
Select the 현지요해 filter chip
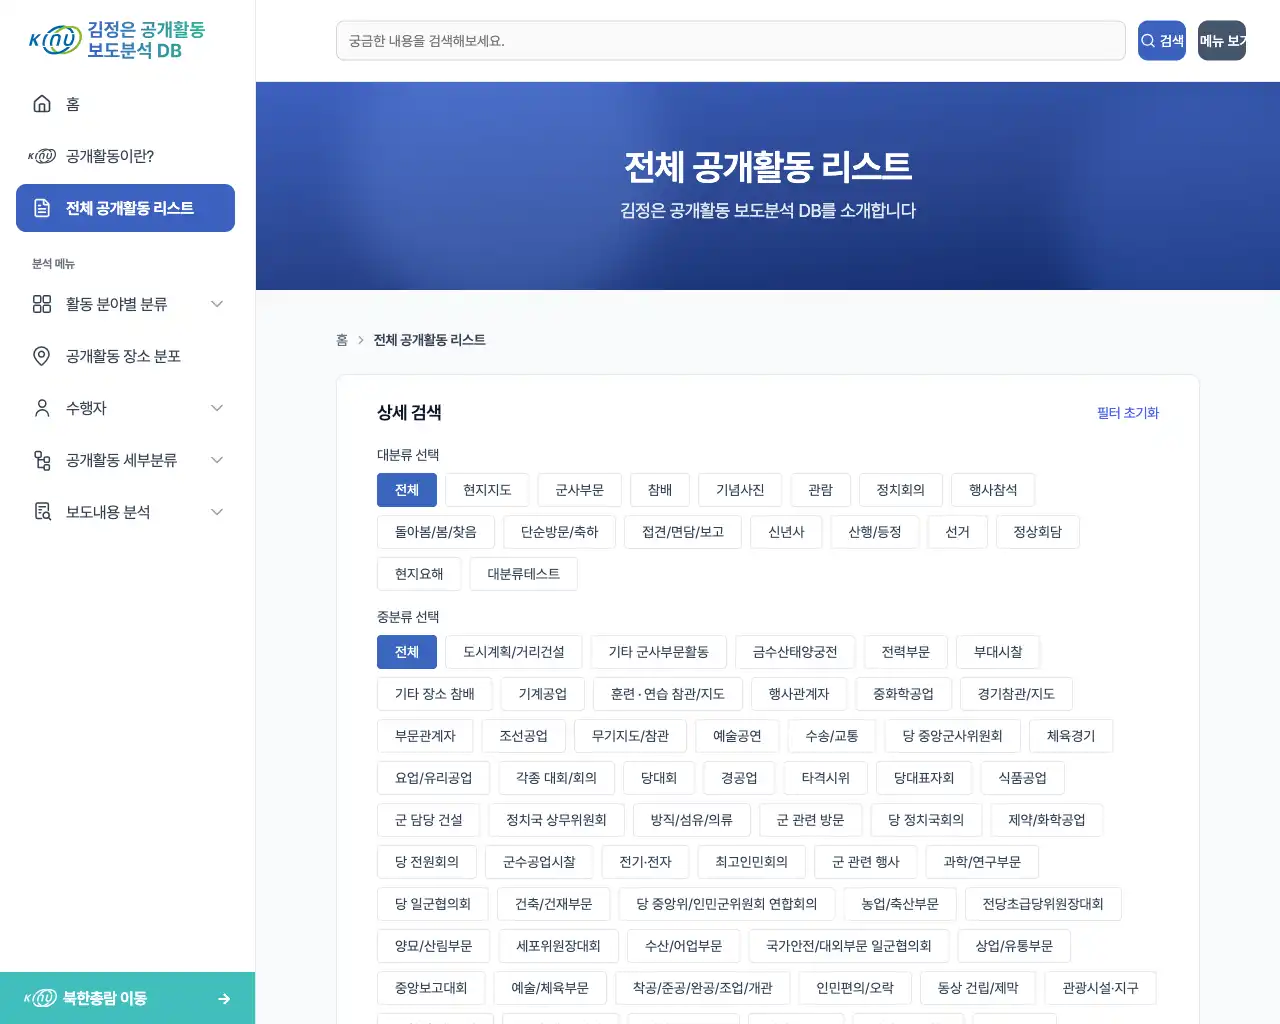[x=419, y=574]
